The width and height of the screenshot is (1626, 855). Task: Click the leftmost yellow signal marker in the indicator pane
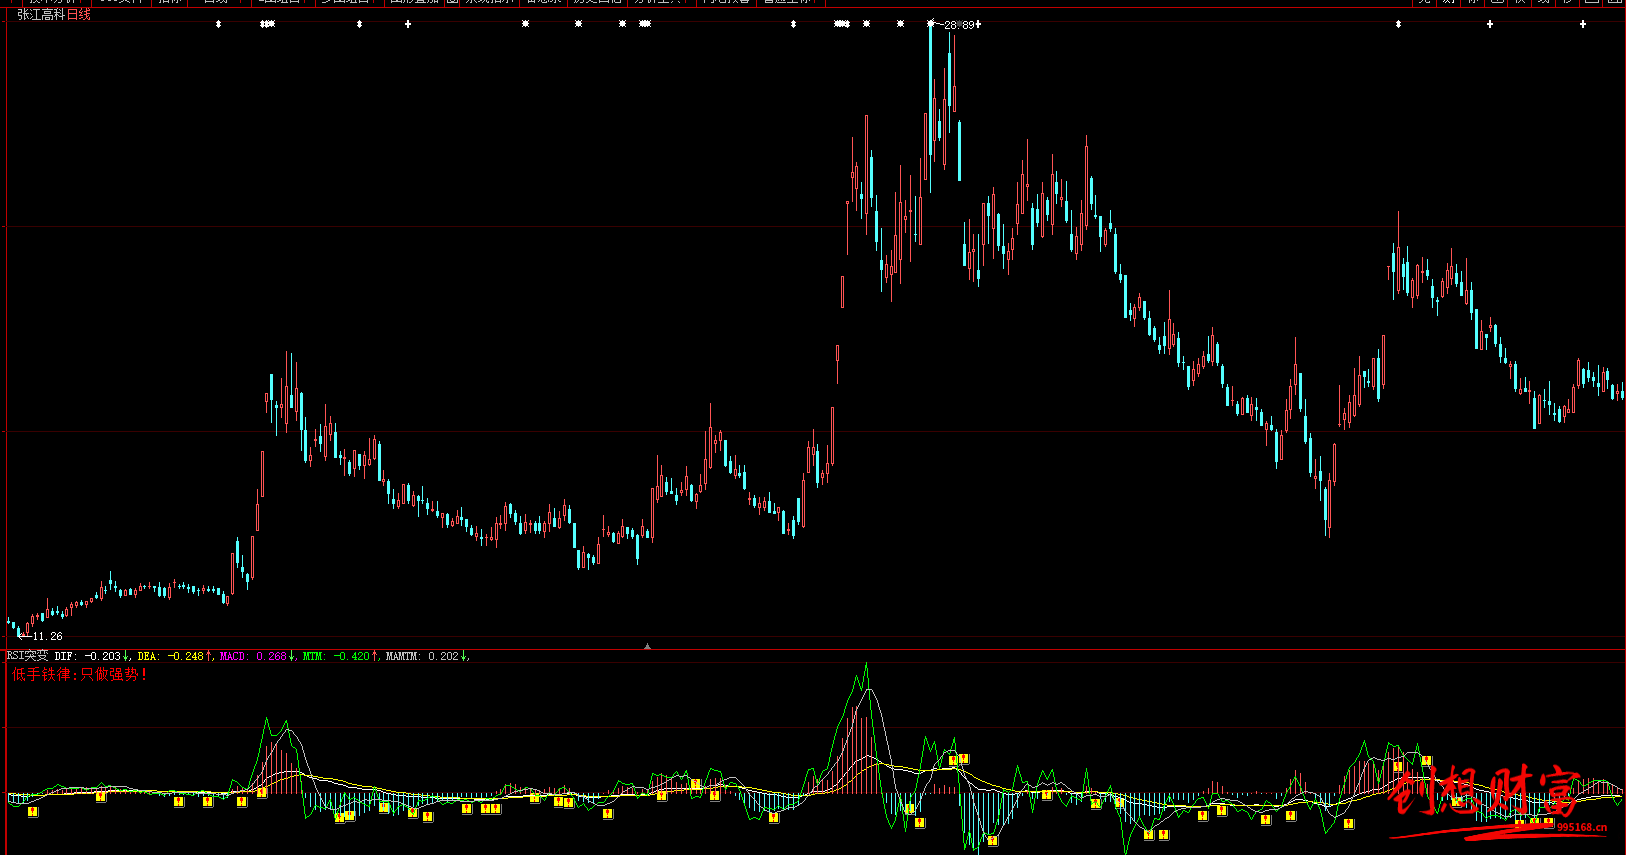pyautogui.click(x=33, y=812)
